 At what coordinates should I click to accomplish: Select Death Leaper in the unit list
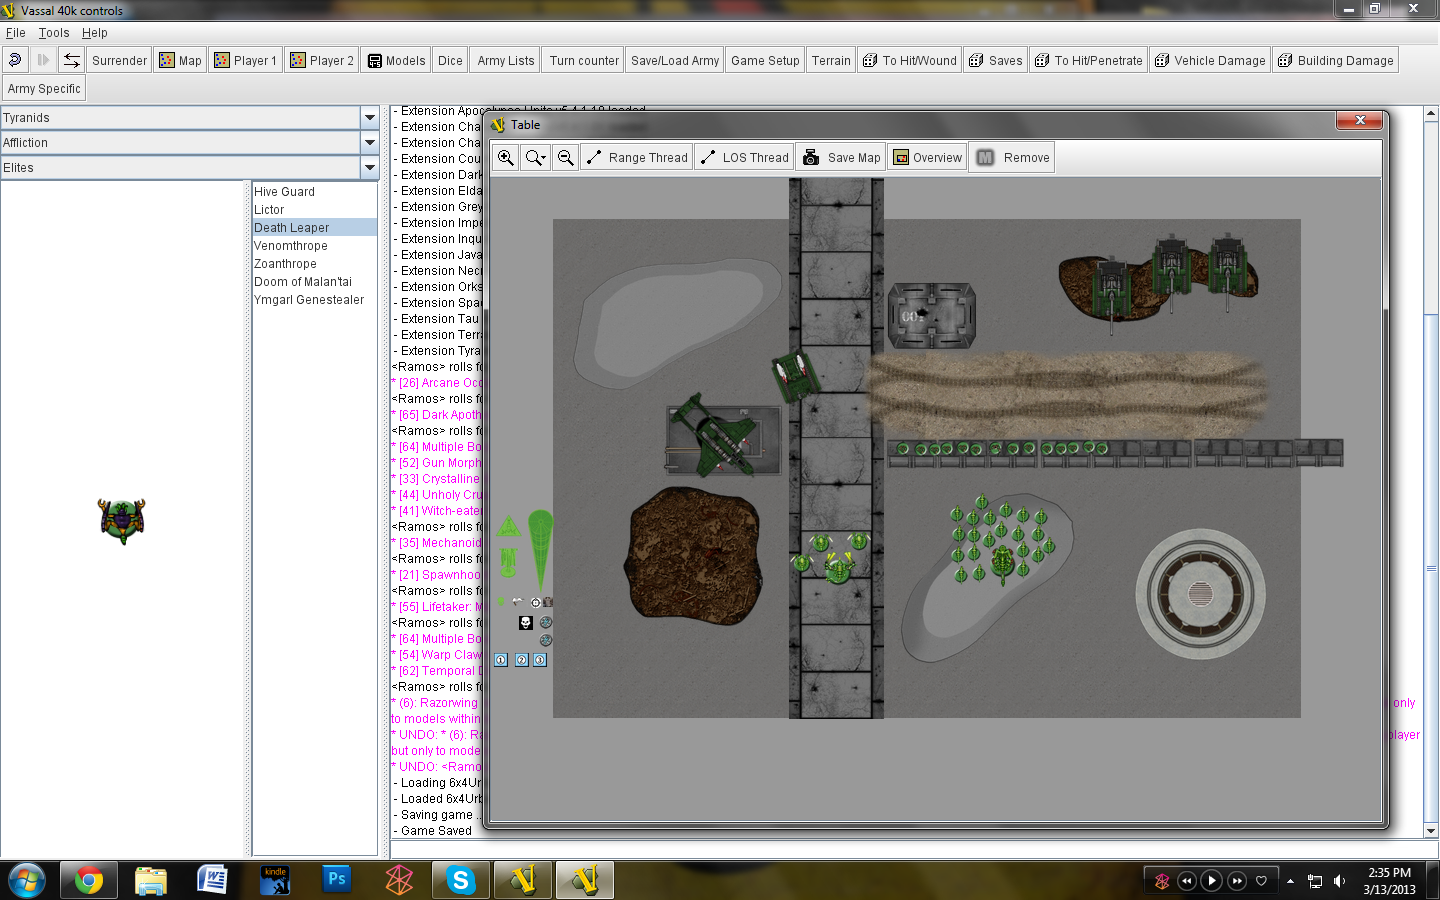click(314, 228)
